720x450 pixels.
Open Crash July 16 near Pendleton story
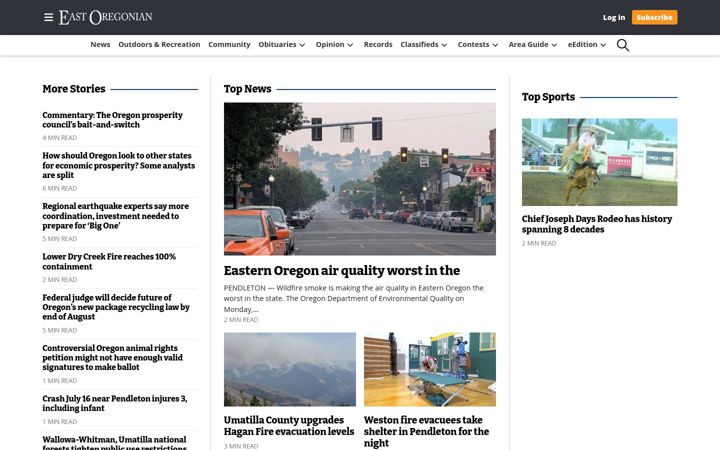(115, 403)
